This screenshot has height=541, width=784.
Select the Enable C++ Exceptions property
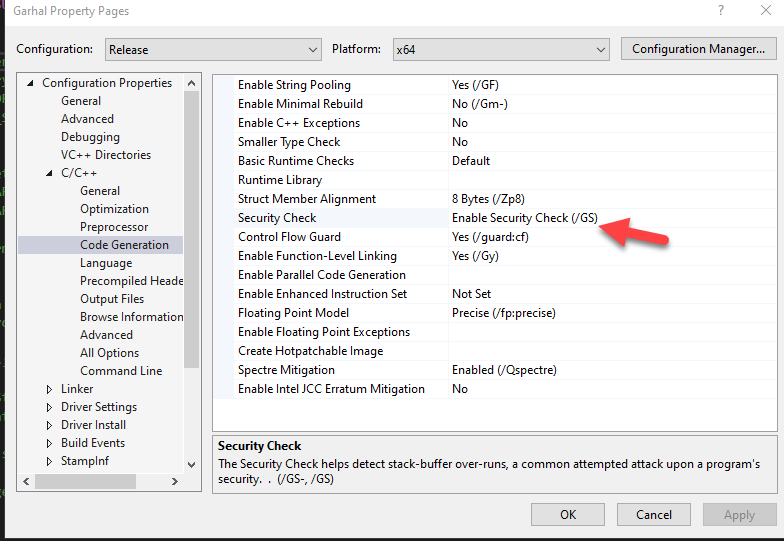click(x=299, y=123)
